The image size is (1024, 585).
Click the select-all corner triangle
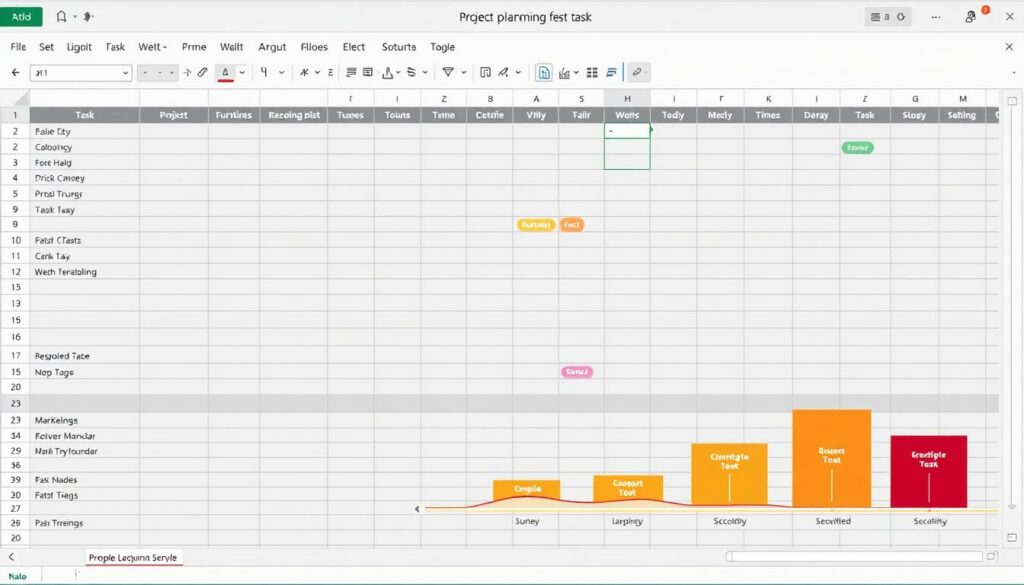click(x=20, y=99)
